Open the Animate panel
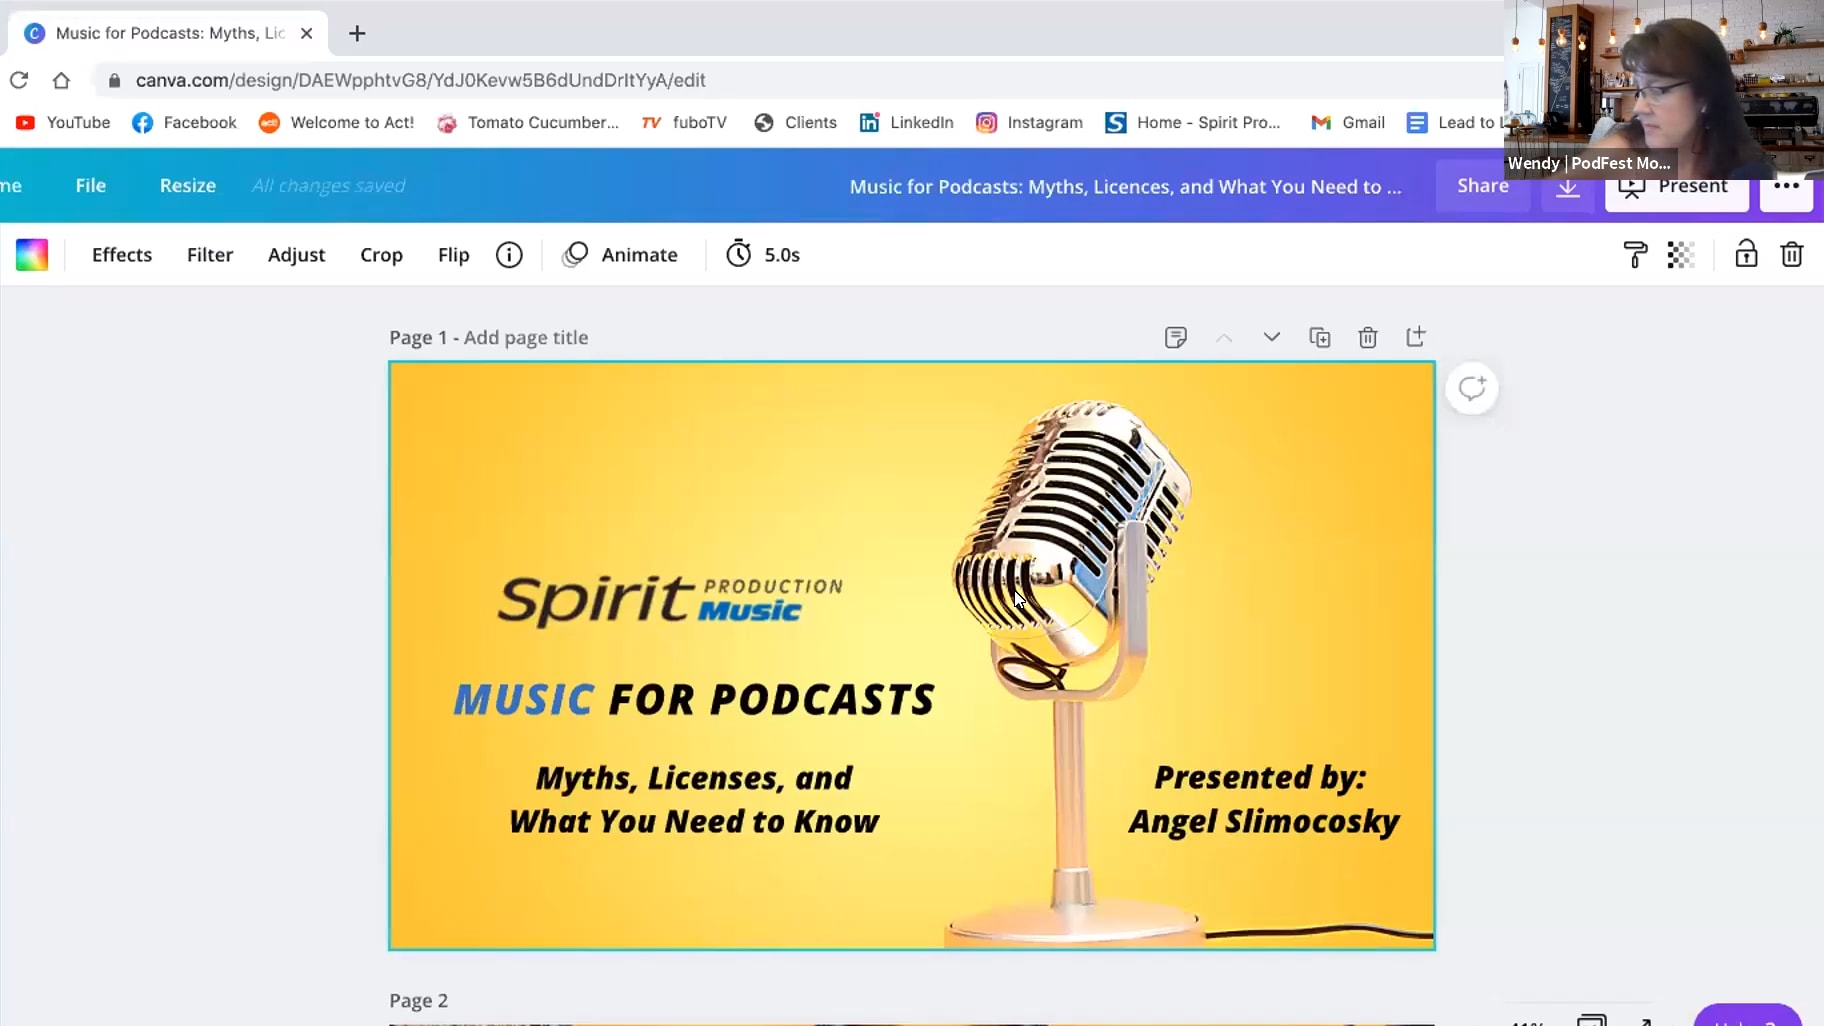Screen dimensions: 1824x1026 pyautogui.click(x=620, y=254)
